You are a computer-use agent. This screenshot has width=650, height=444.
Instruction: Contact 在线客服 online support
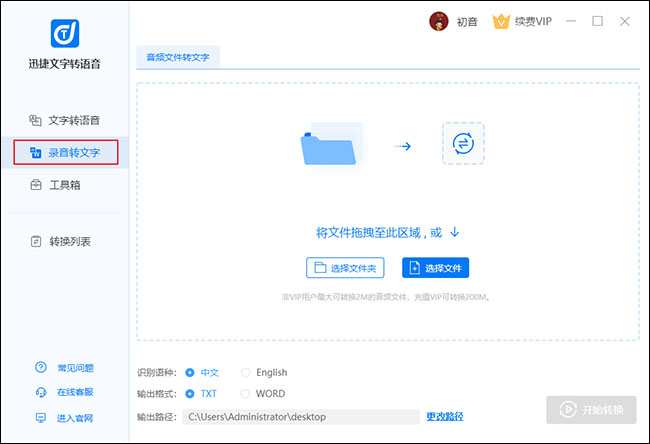point(75,392)
